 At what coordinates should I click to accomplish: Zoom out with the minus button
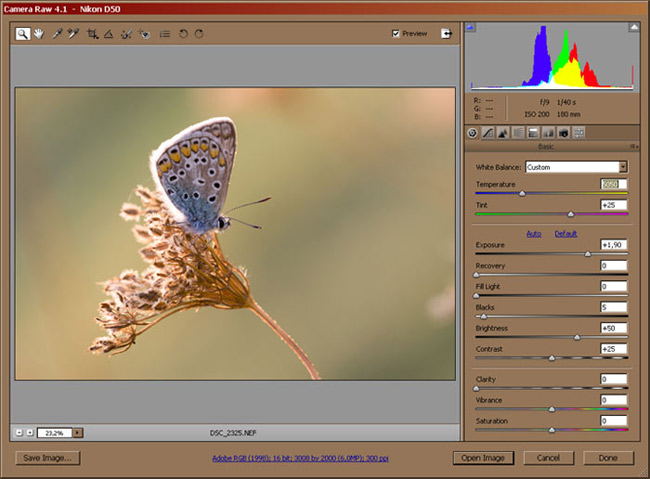coord(19,433)
